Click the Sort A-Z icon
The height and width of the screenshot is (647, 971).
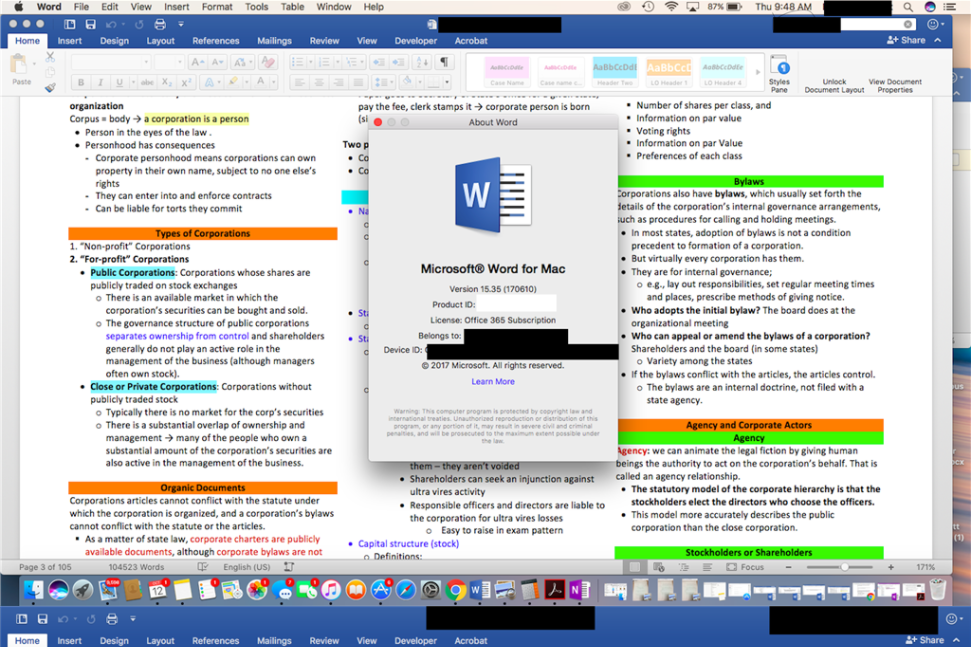pyautogui.click(x=422, y=62)
